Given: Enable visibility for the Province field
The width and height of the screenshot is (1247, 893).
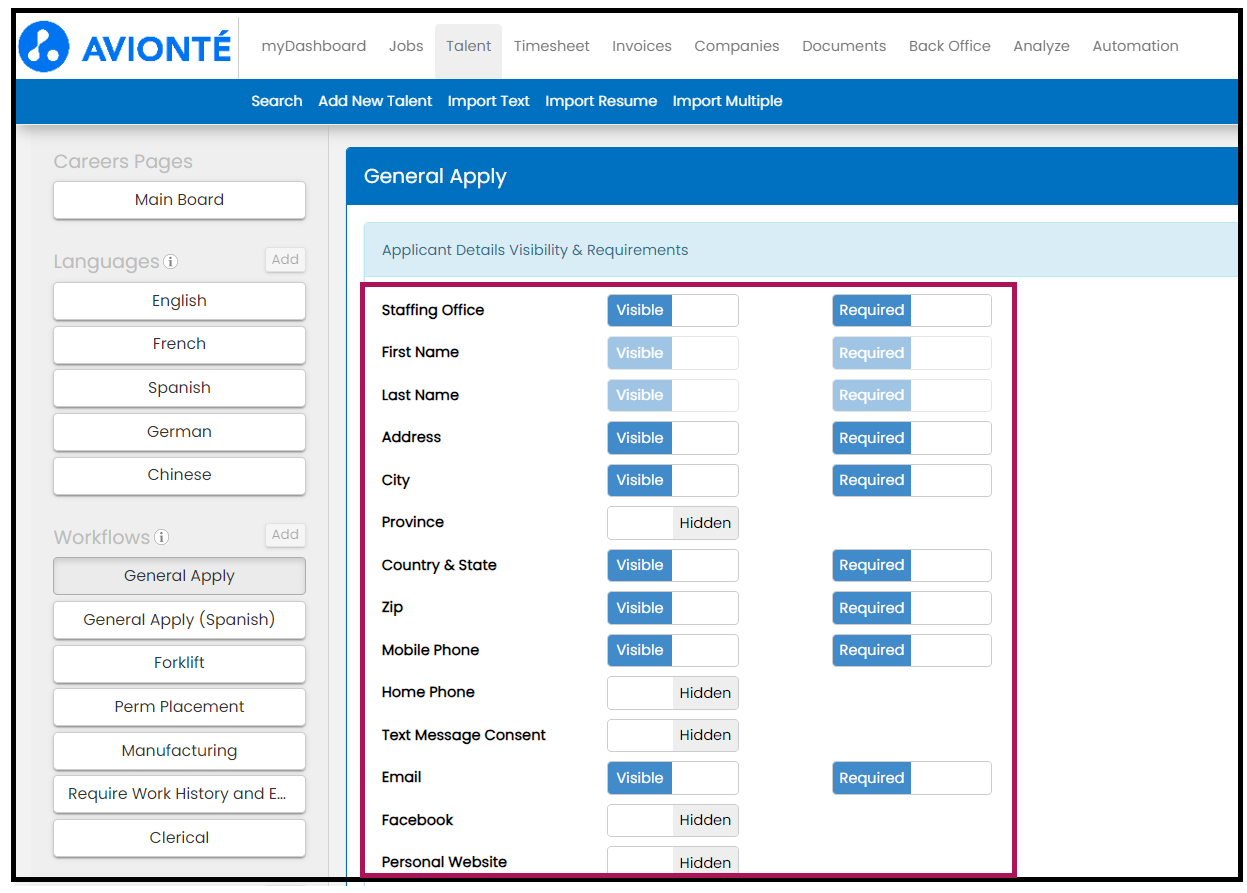Looking at the screenshot, I should point(672,523).
